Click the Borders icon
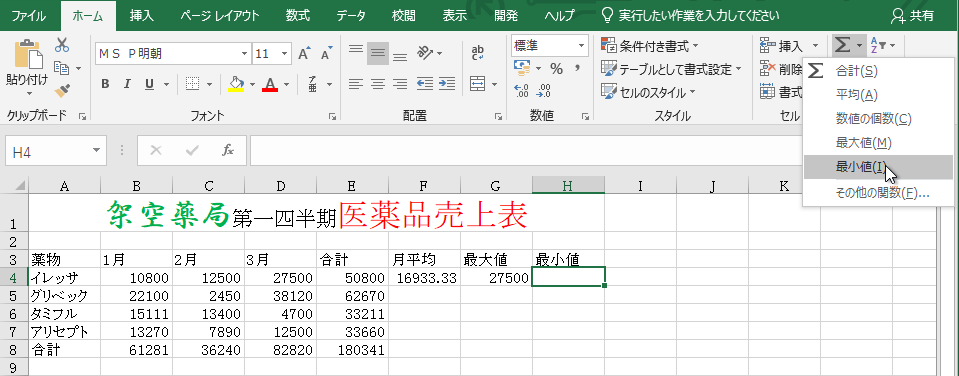Screen dimensions: 959x376 tap(193, 84)
